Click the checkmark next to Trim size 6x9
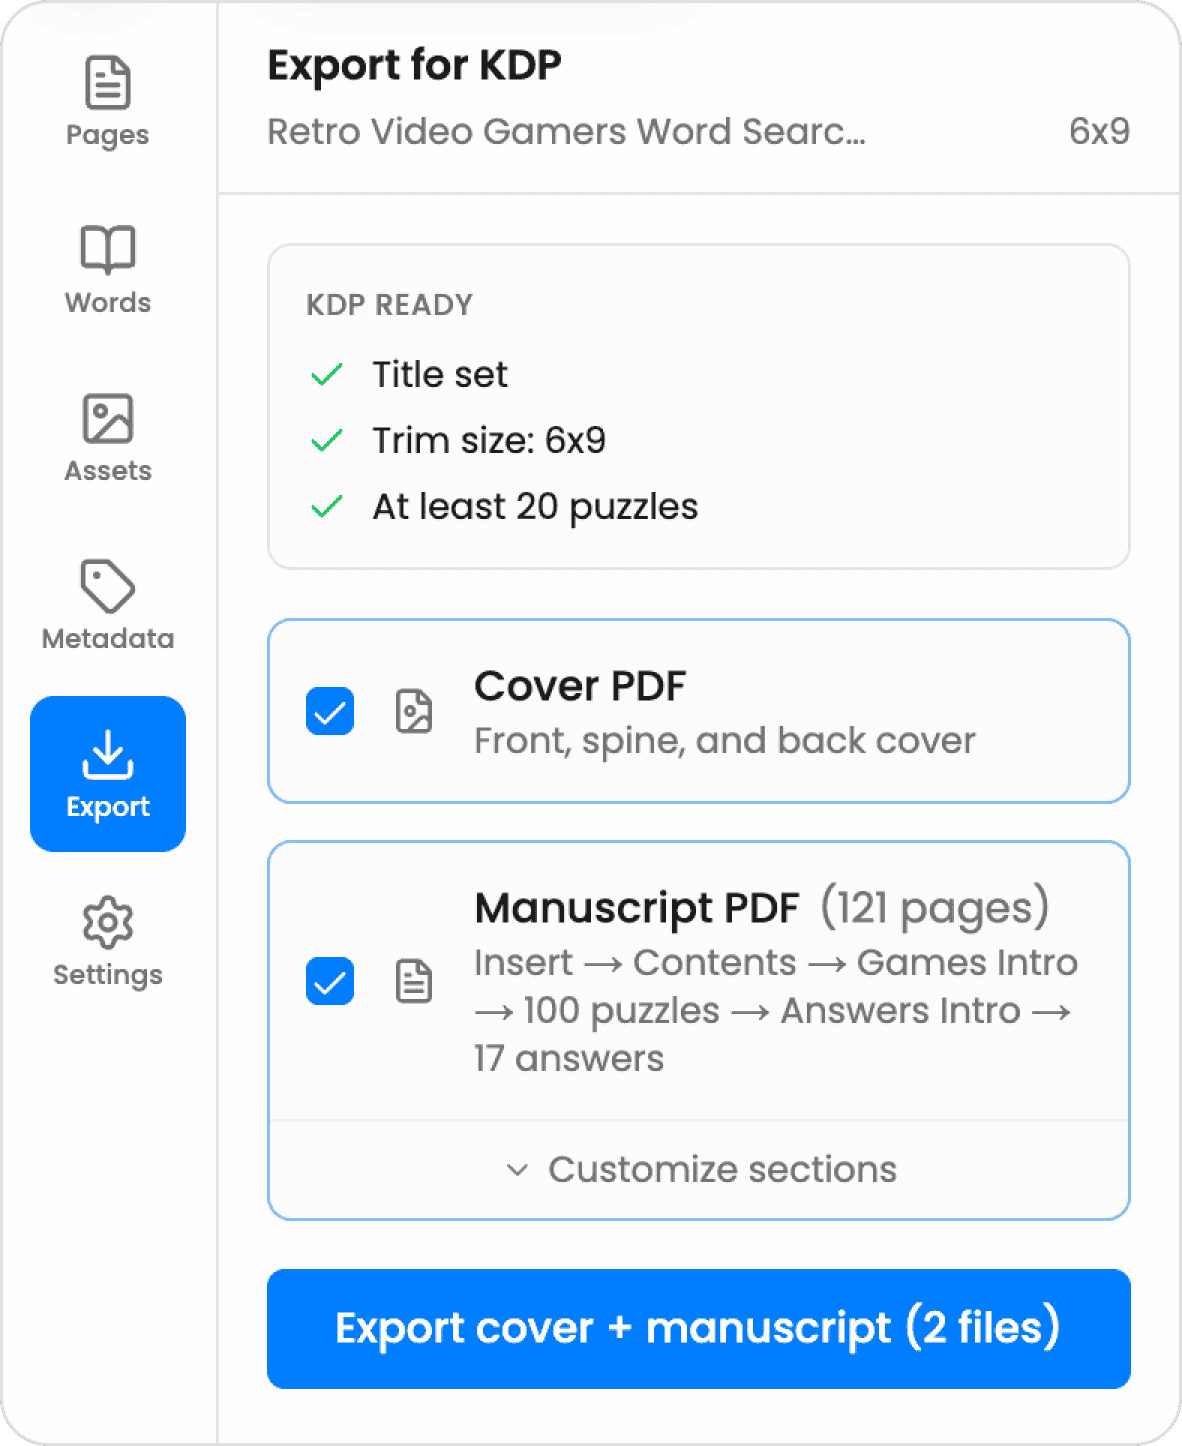The width and height of the screenshot is (1182, 1446). (x=325, y=440)
